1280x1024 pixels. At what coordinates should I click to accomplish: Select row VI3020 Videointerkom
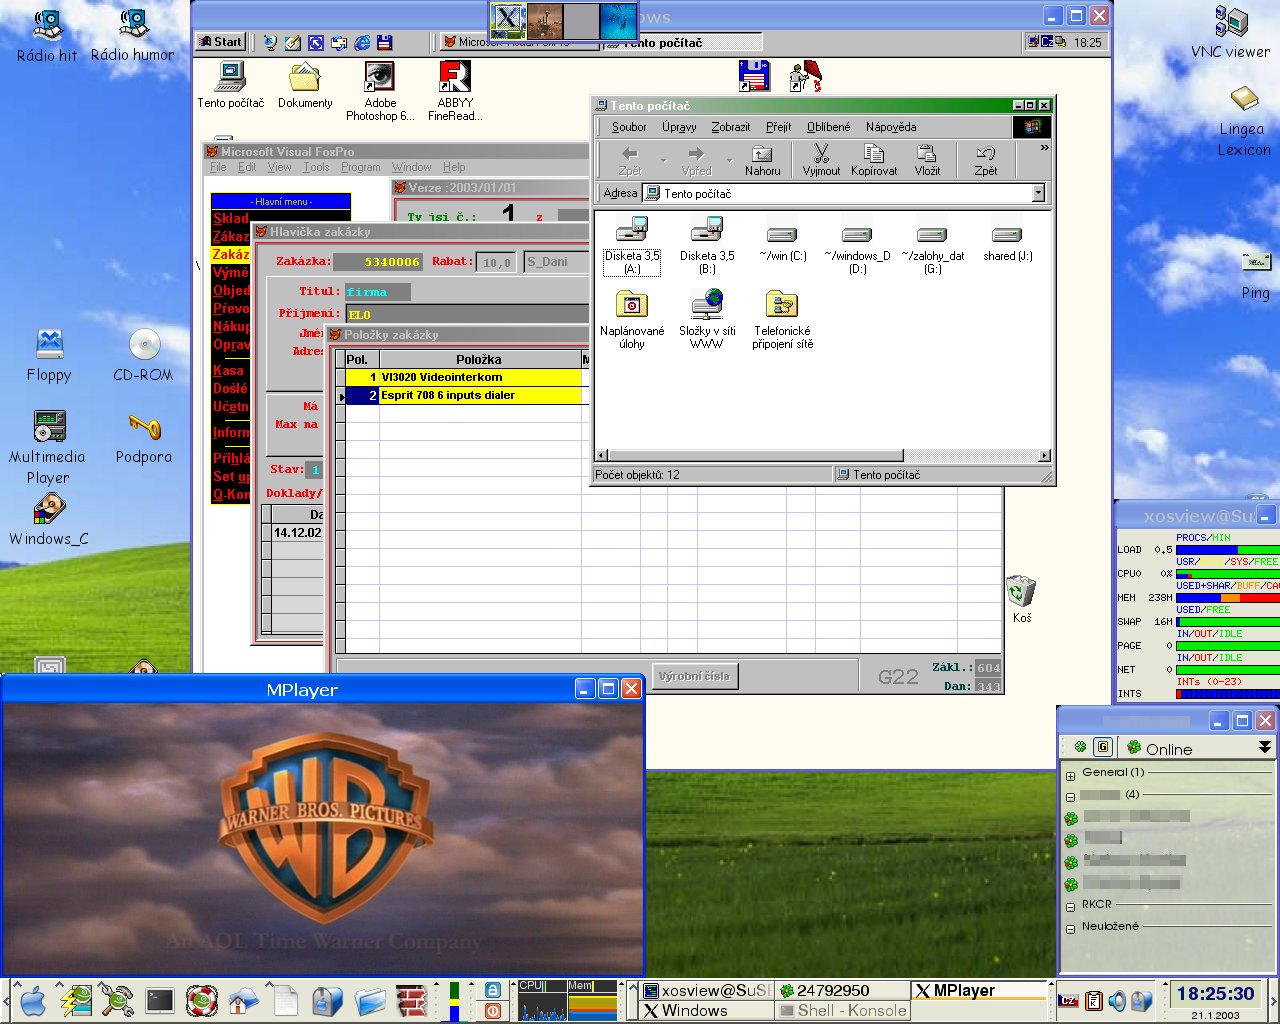tap(464, 377)
